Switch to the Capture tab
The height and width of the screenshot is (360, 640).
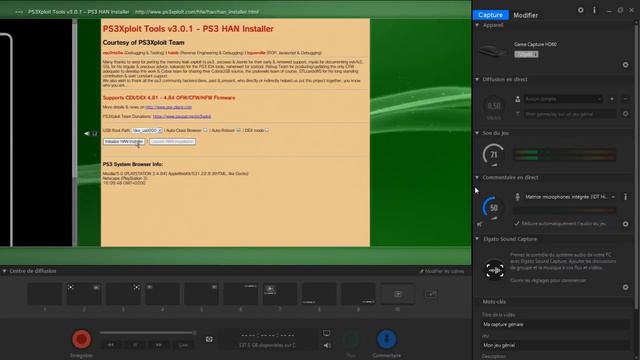(x=491, y=15)
